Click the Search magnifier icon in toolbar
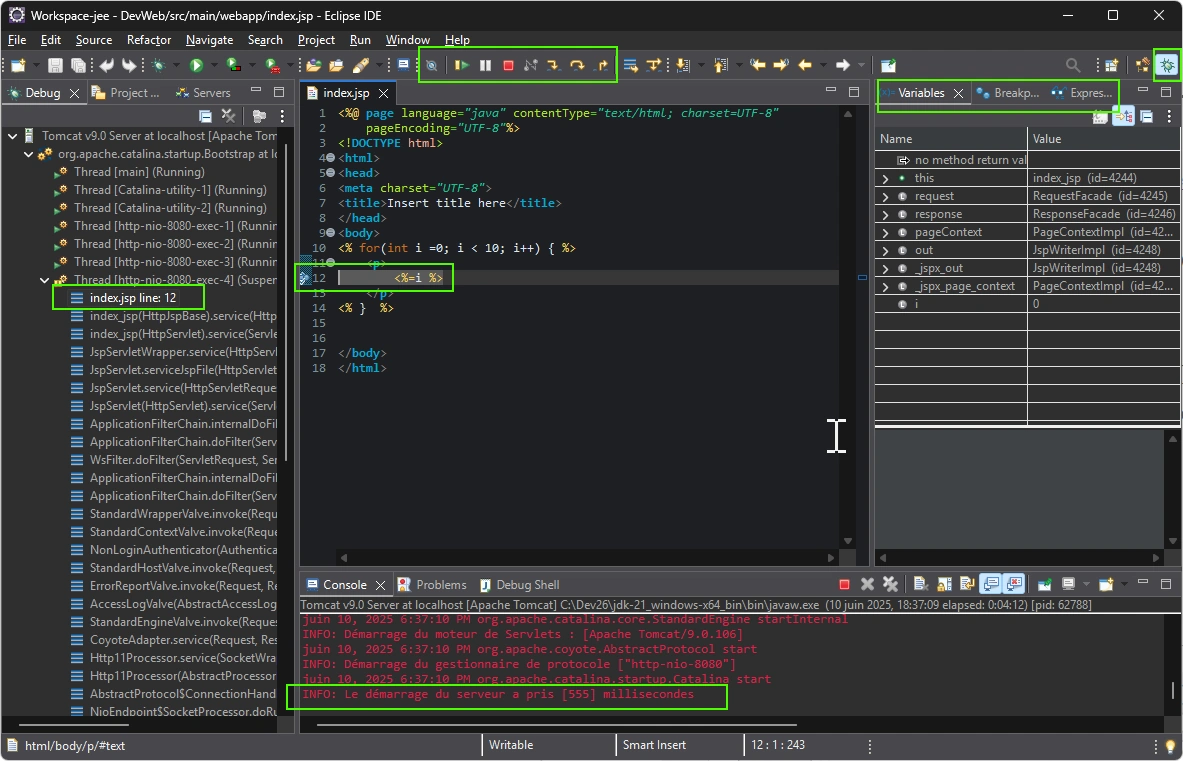 pos(1073,66)
